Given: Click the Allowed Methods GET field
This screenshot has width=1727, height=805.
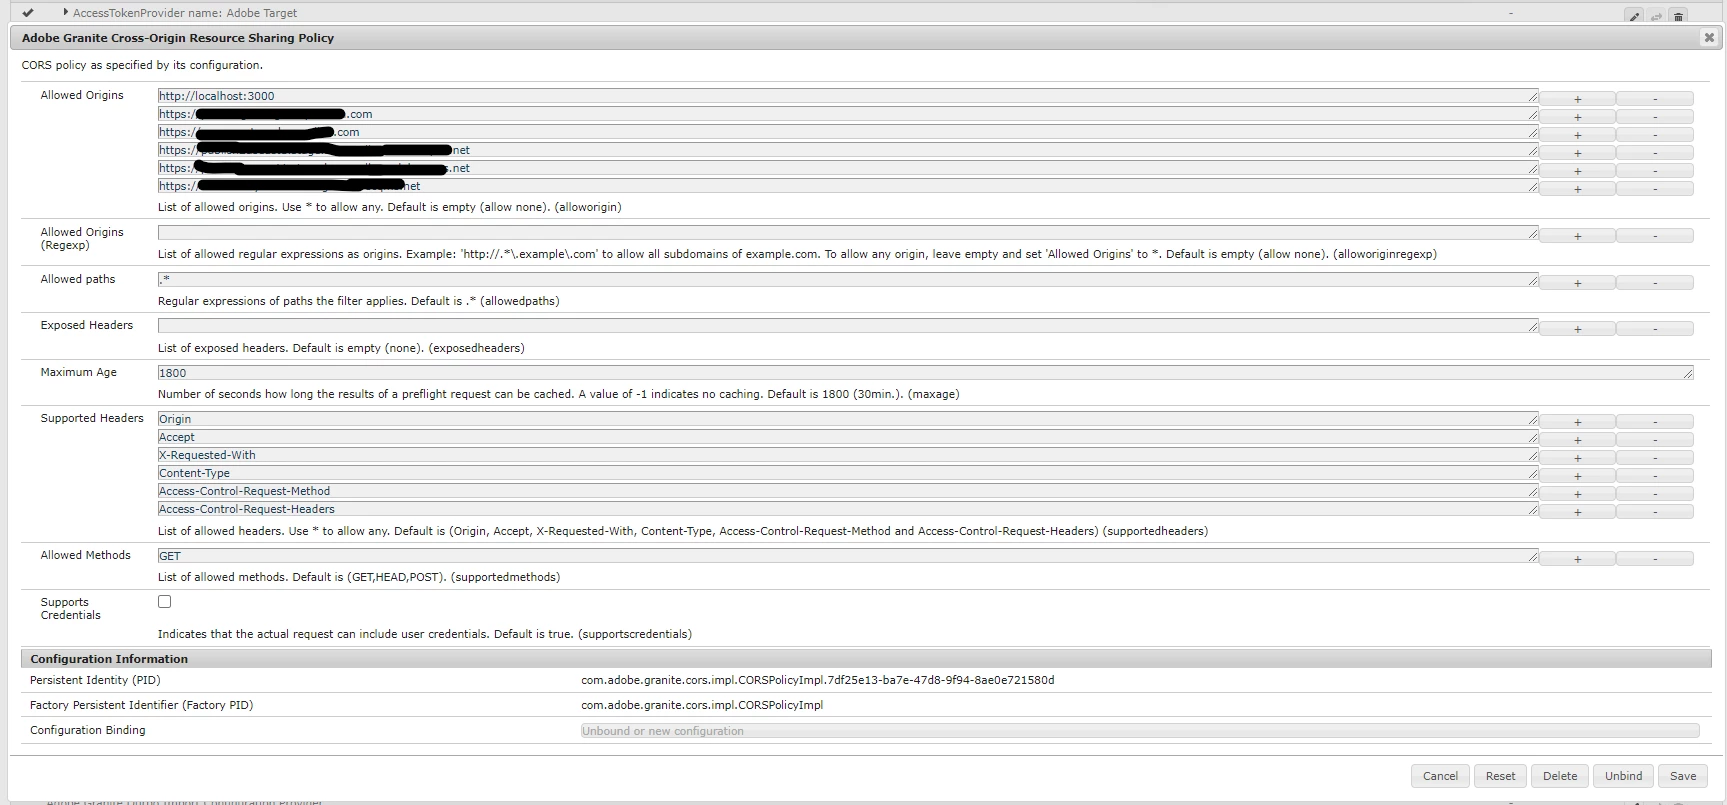Looking at the screenshot, I should click(848, 556).
